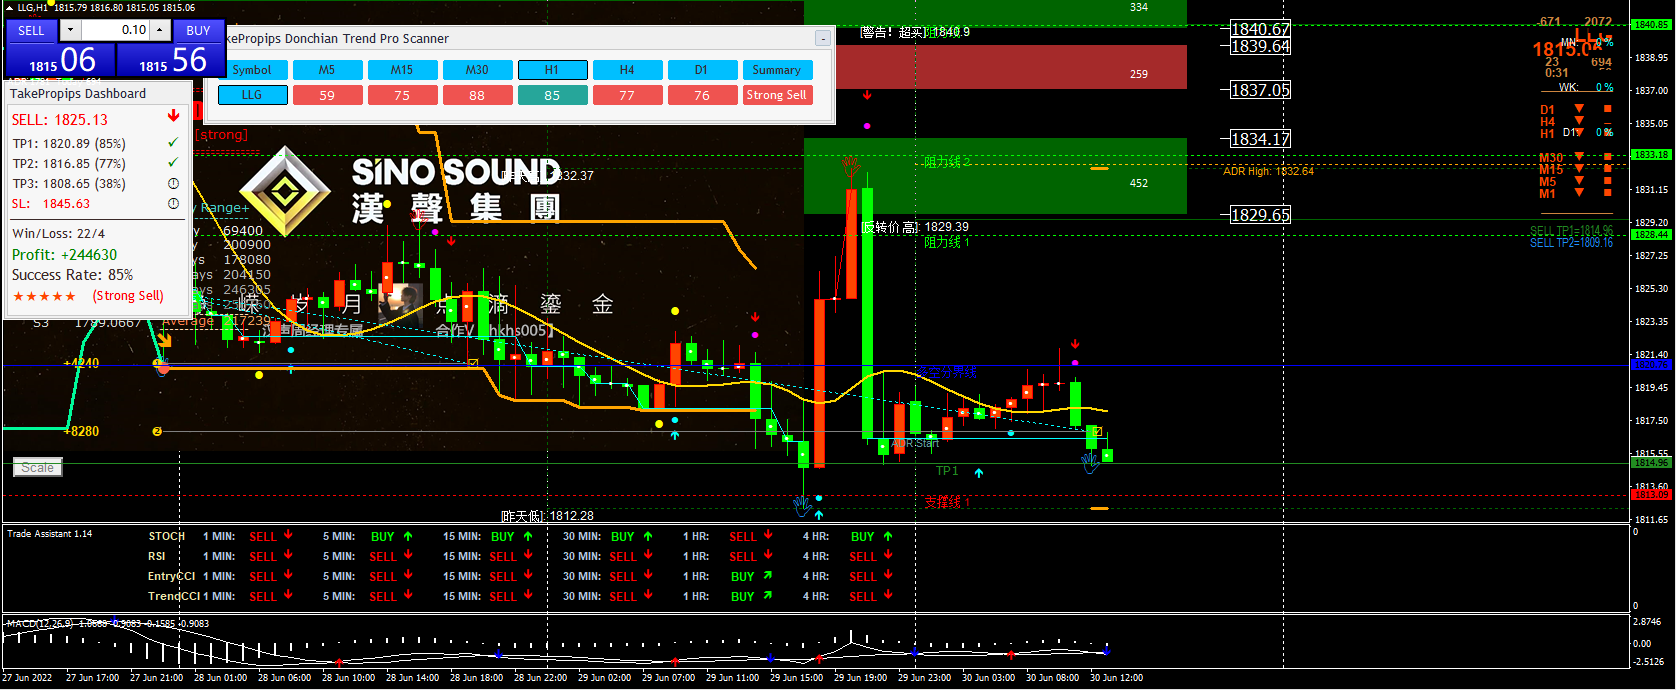Screen dimensions: 1677x690
Task: Click the STOCH 4 HR buy arrow
Action: tap(888, 536)
